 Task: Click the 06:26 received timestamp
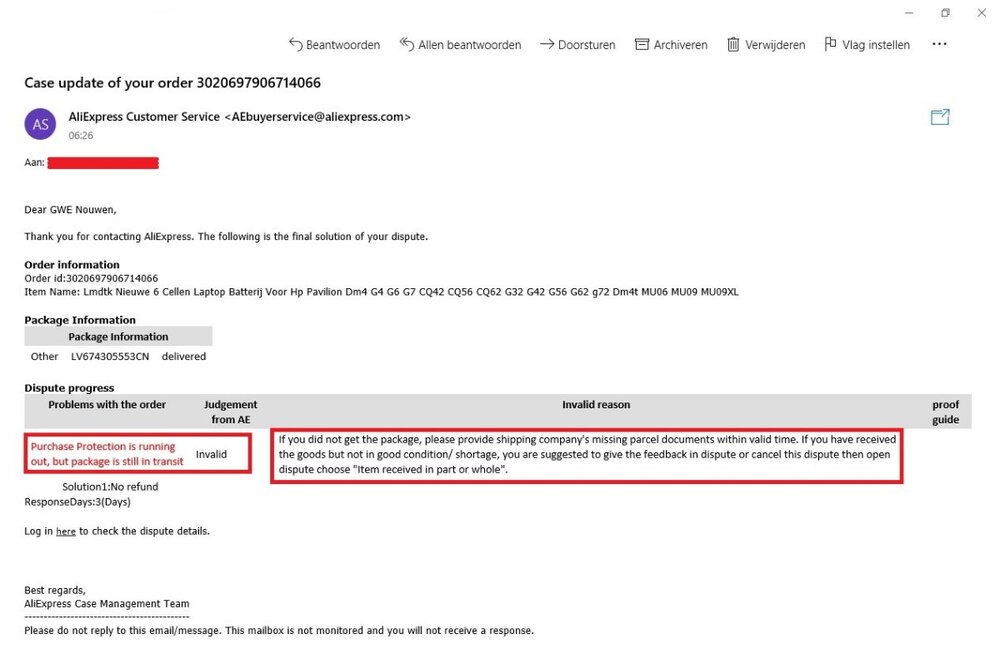tap(80, 135)
